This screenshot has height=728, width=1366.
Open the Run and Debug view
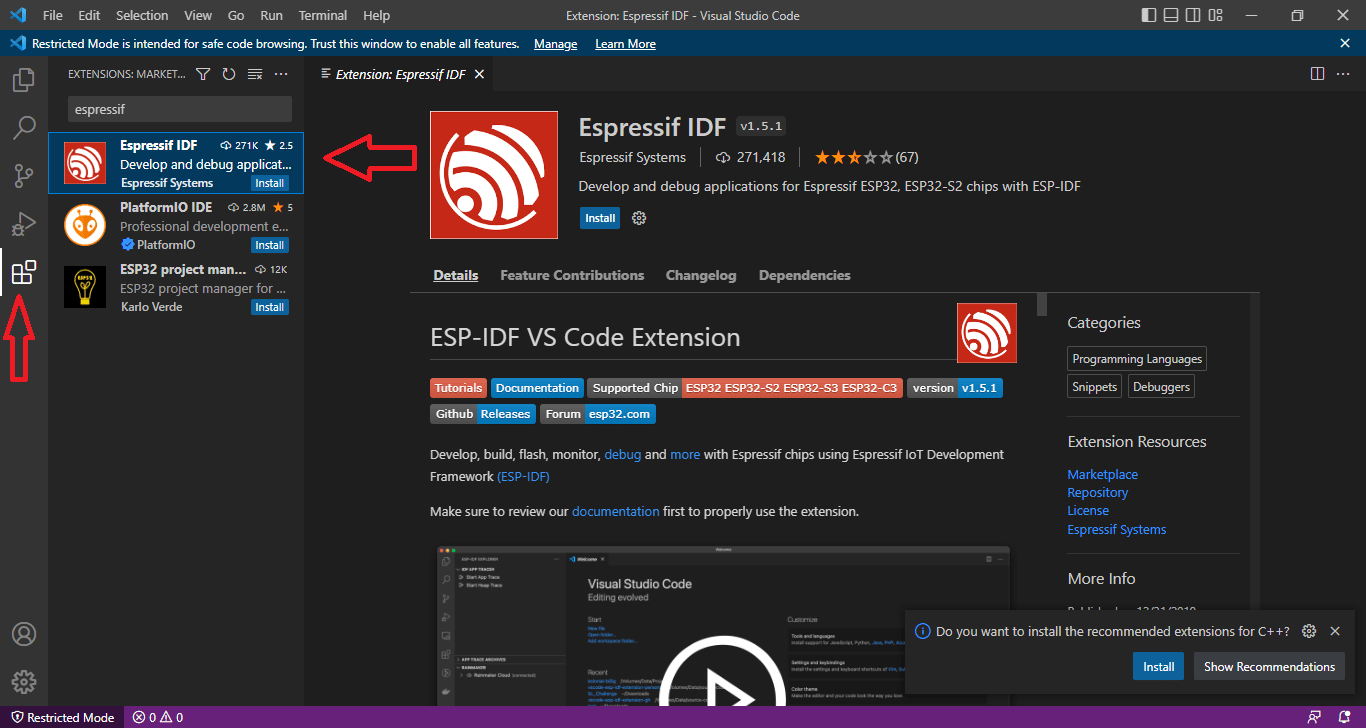(x=24, y=224)
